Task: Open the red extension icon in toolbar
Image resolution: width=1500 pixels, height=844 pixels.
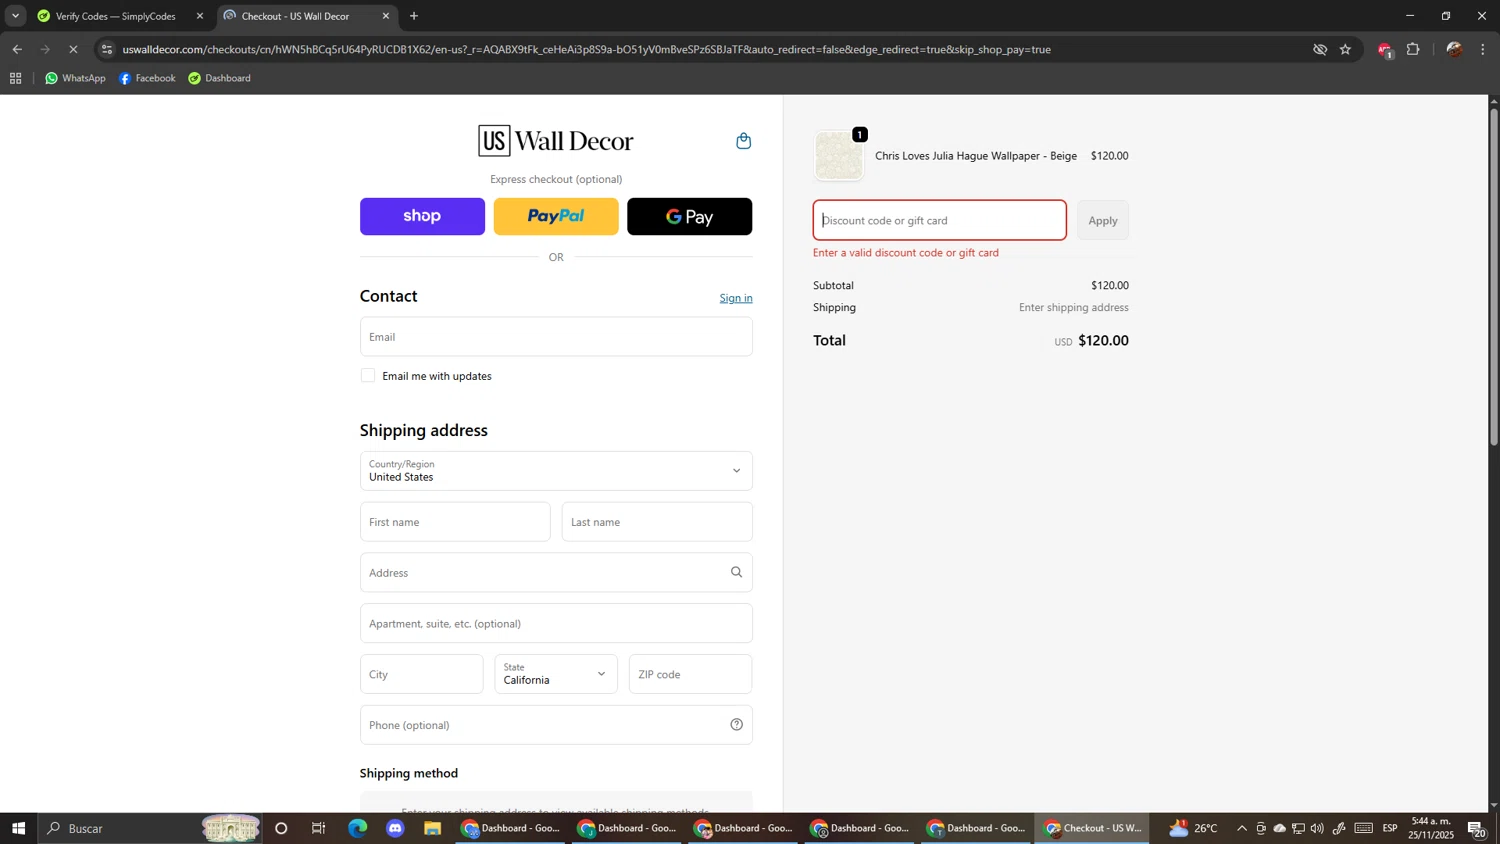Action: [x=1384, y=50]
